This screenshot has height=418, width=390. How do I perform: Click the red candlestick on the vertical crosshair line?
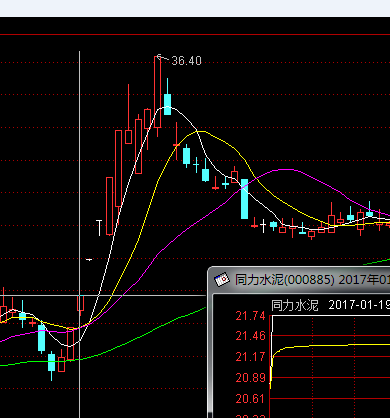pos(80,305)
